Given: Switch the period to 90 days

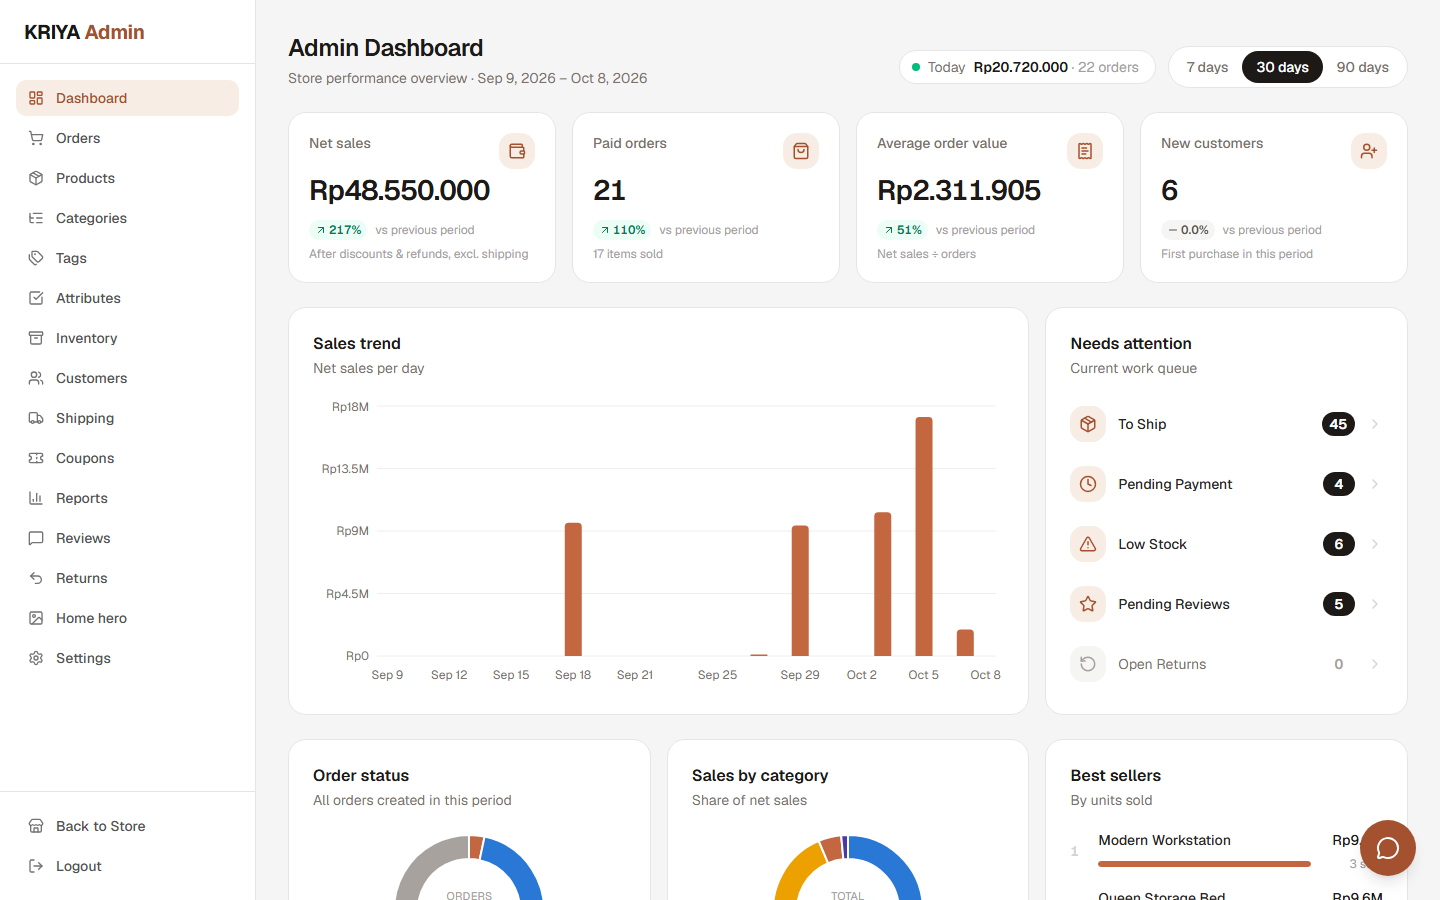Looking at the screenshot, I should [x=1362, y=67].
